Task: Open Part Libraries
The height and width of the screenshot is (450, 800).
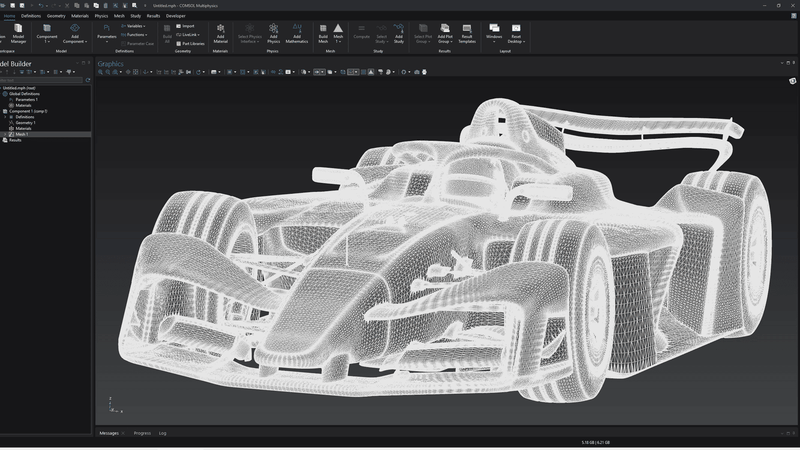Action: click(190, 44)
